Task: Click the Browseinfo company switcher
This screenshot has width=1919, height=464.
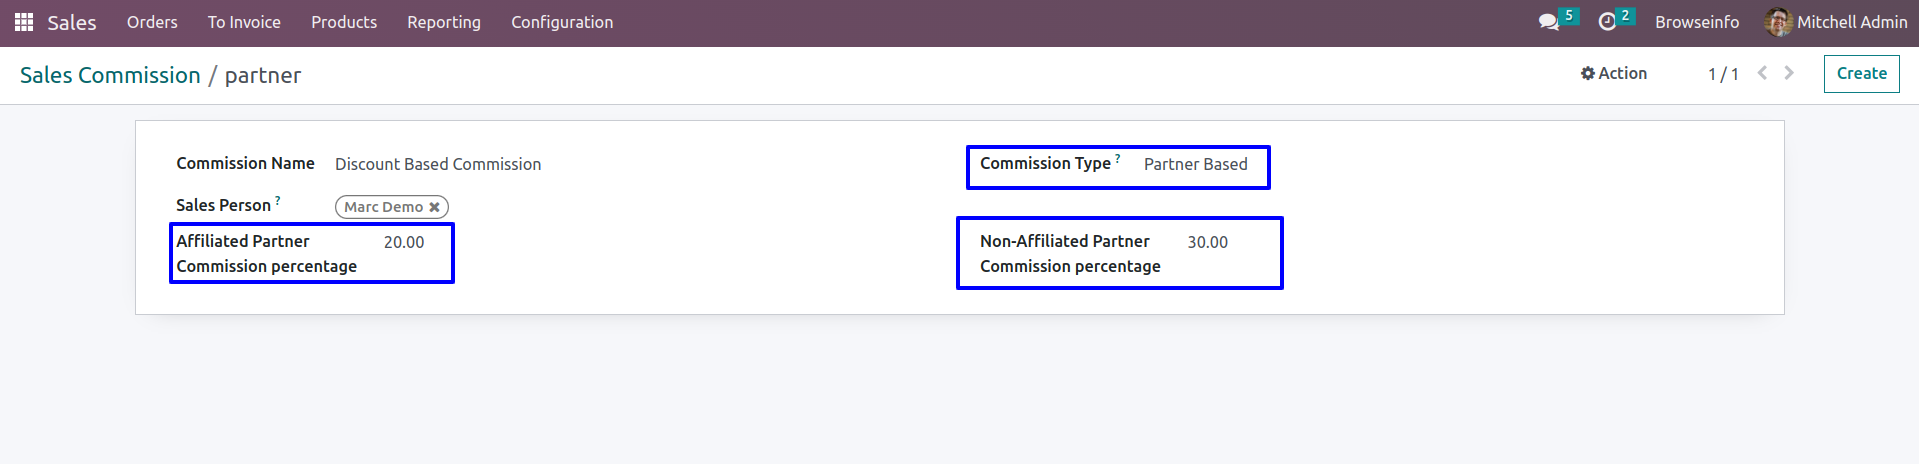Action: (1697, 22)
